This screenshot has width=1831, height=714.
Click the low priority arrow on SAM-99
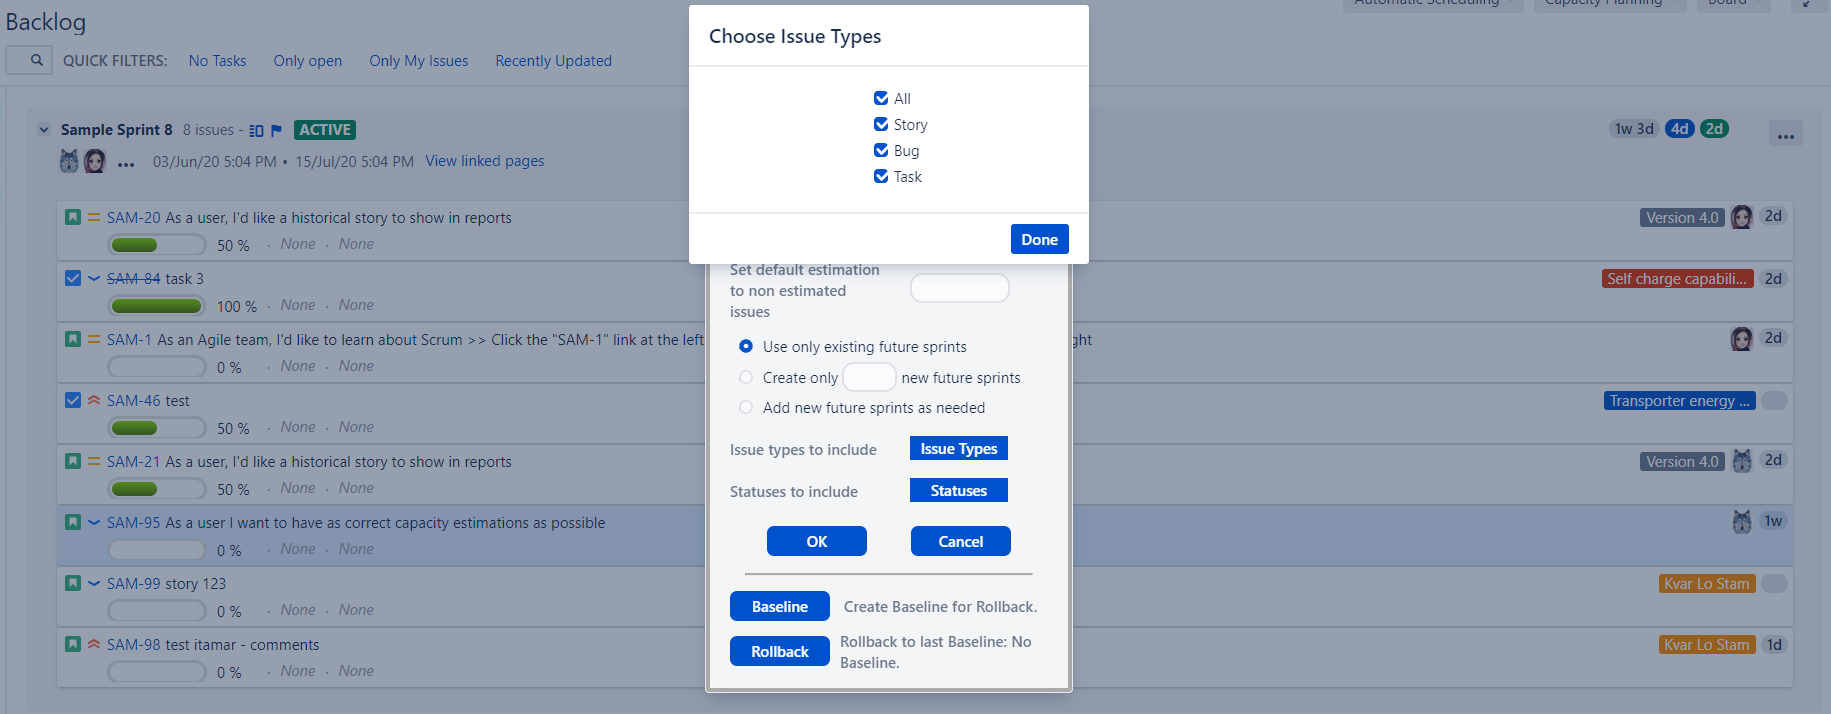(x=94, y=583)
